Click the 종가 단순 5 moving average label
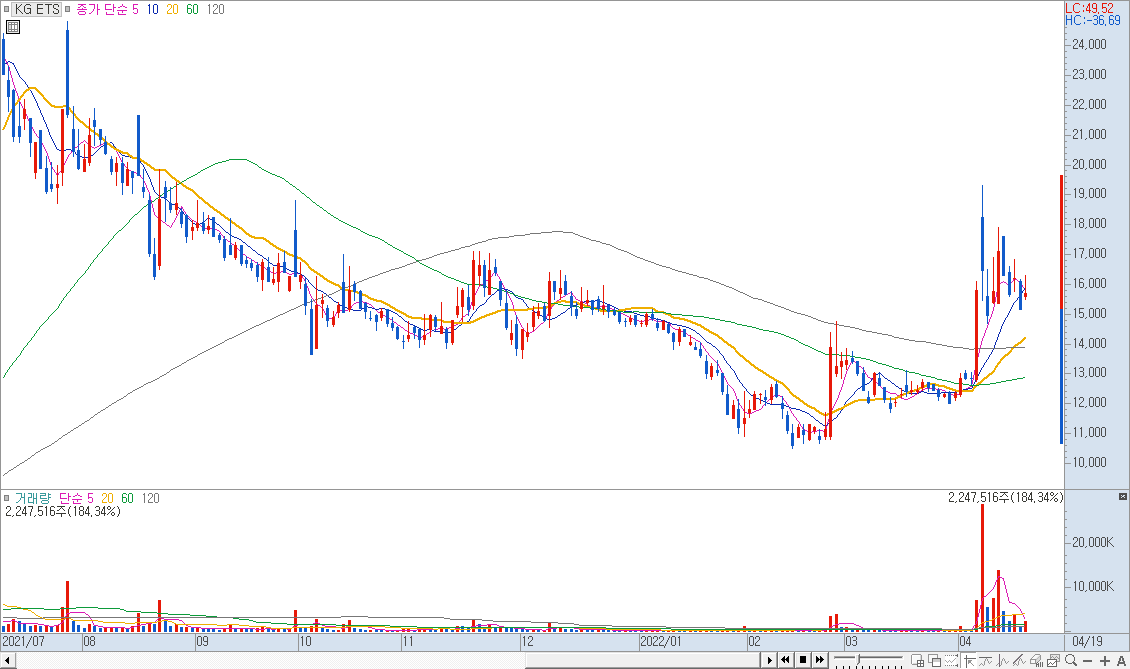The image size is (1130, 669). click(x=107, y=9)
